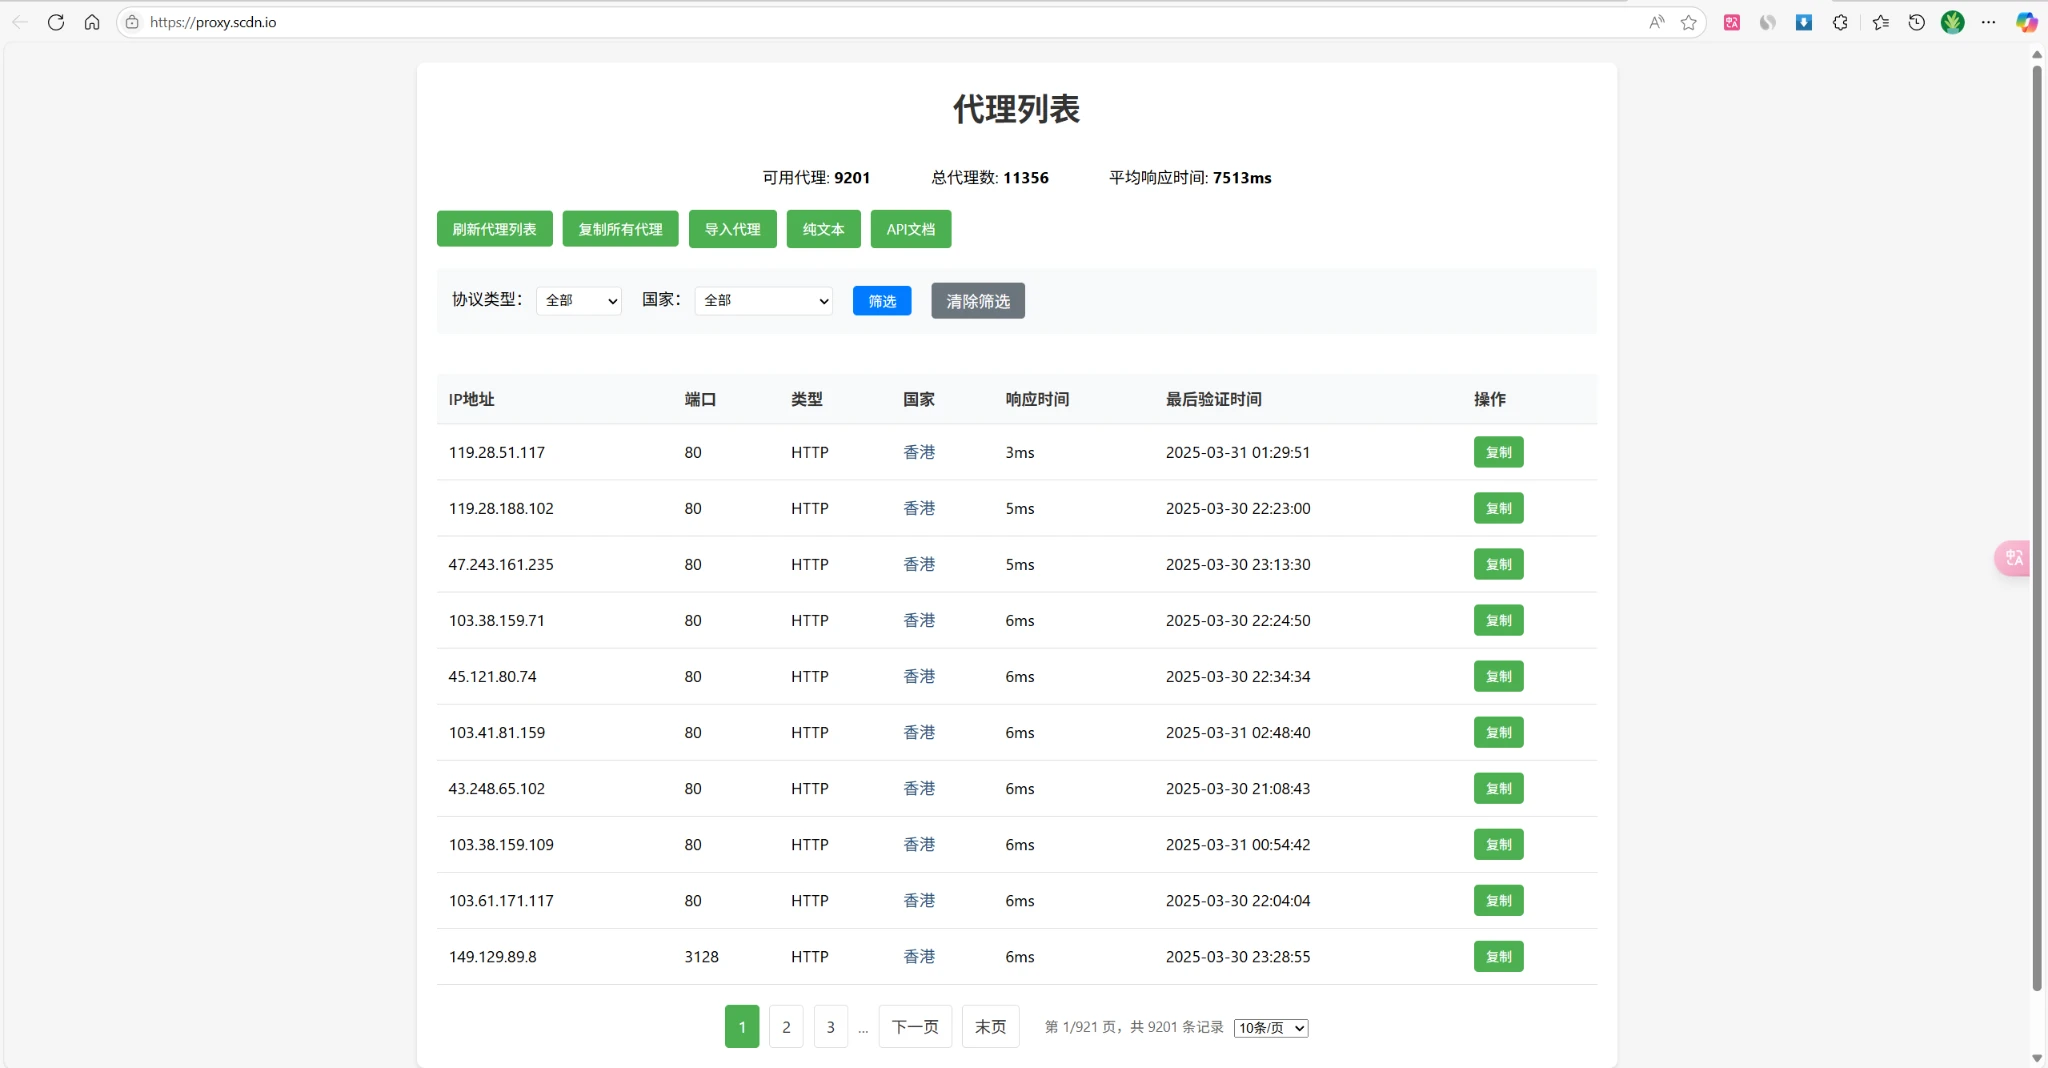Copy the proxy 119.28.51.117 row
This screenshot has width=2048, height=1068.
coord(1498,452)
